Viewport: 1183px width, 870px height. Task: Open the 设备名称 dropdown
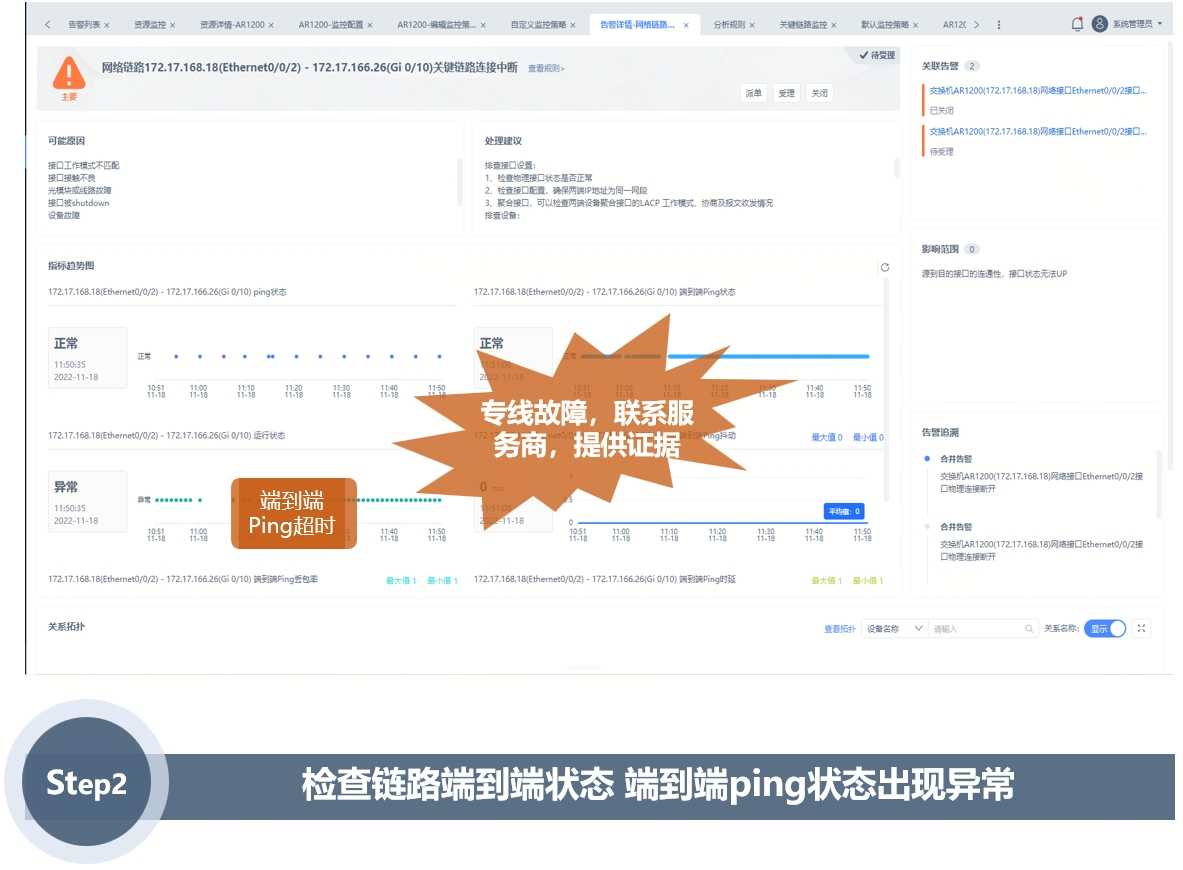click(x=895, y=629)
